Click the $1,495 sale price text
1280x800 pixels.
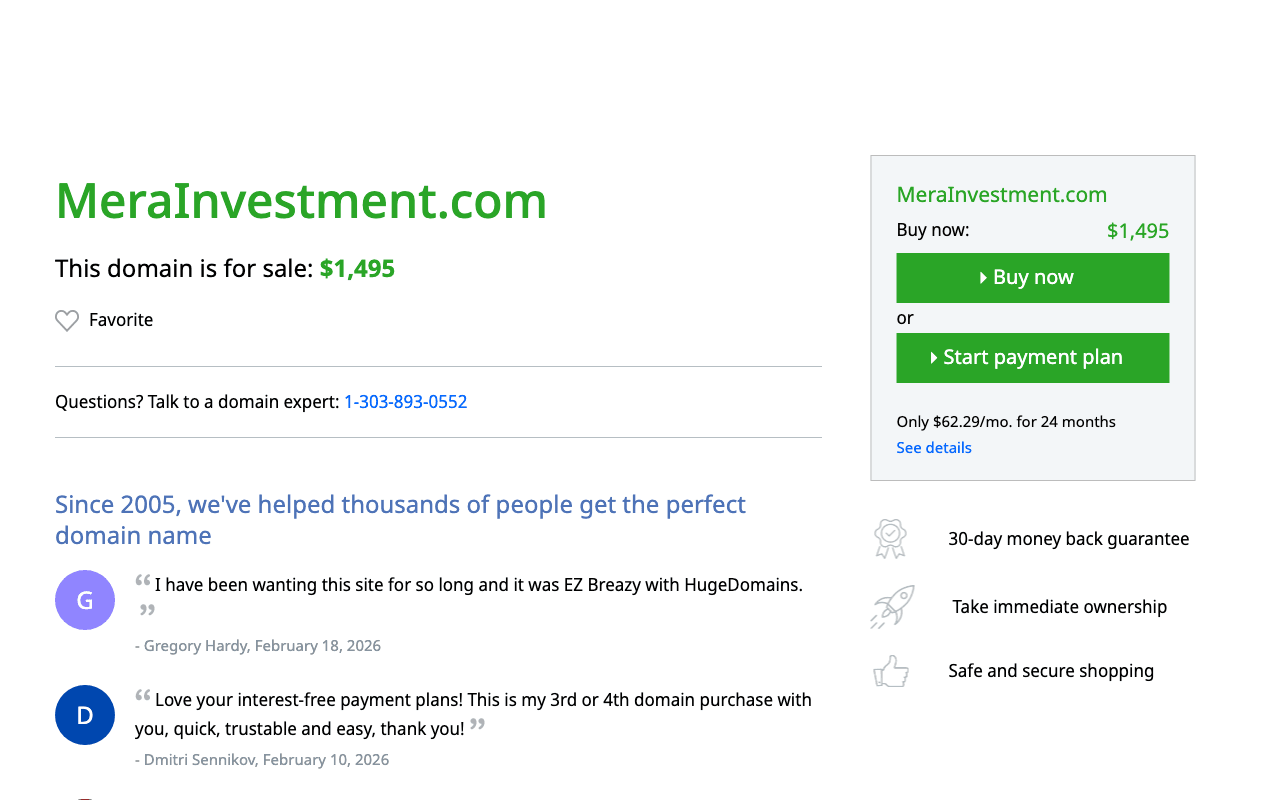(357, 268)
